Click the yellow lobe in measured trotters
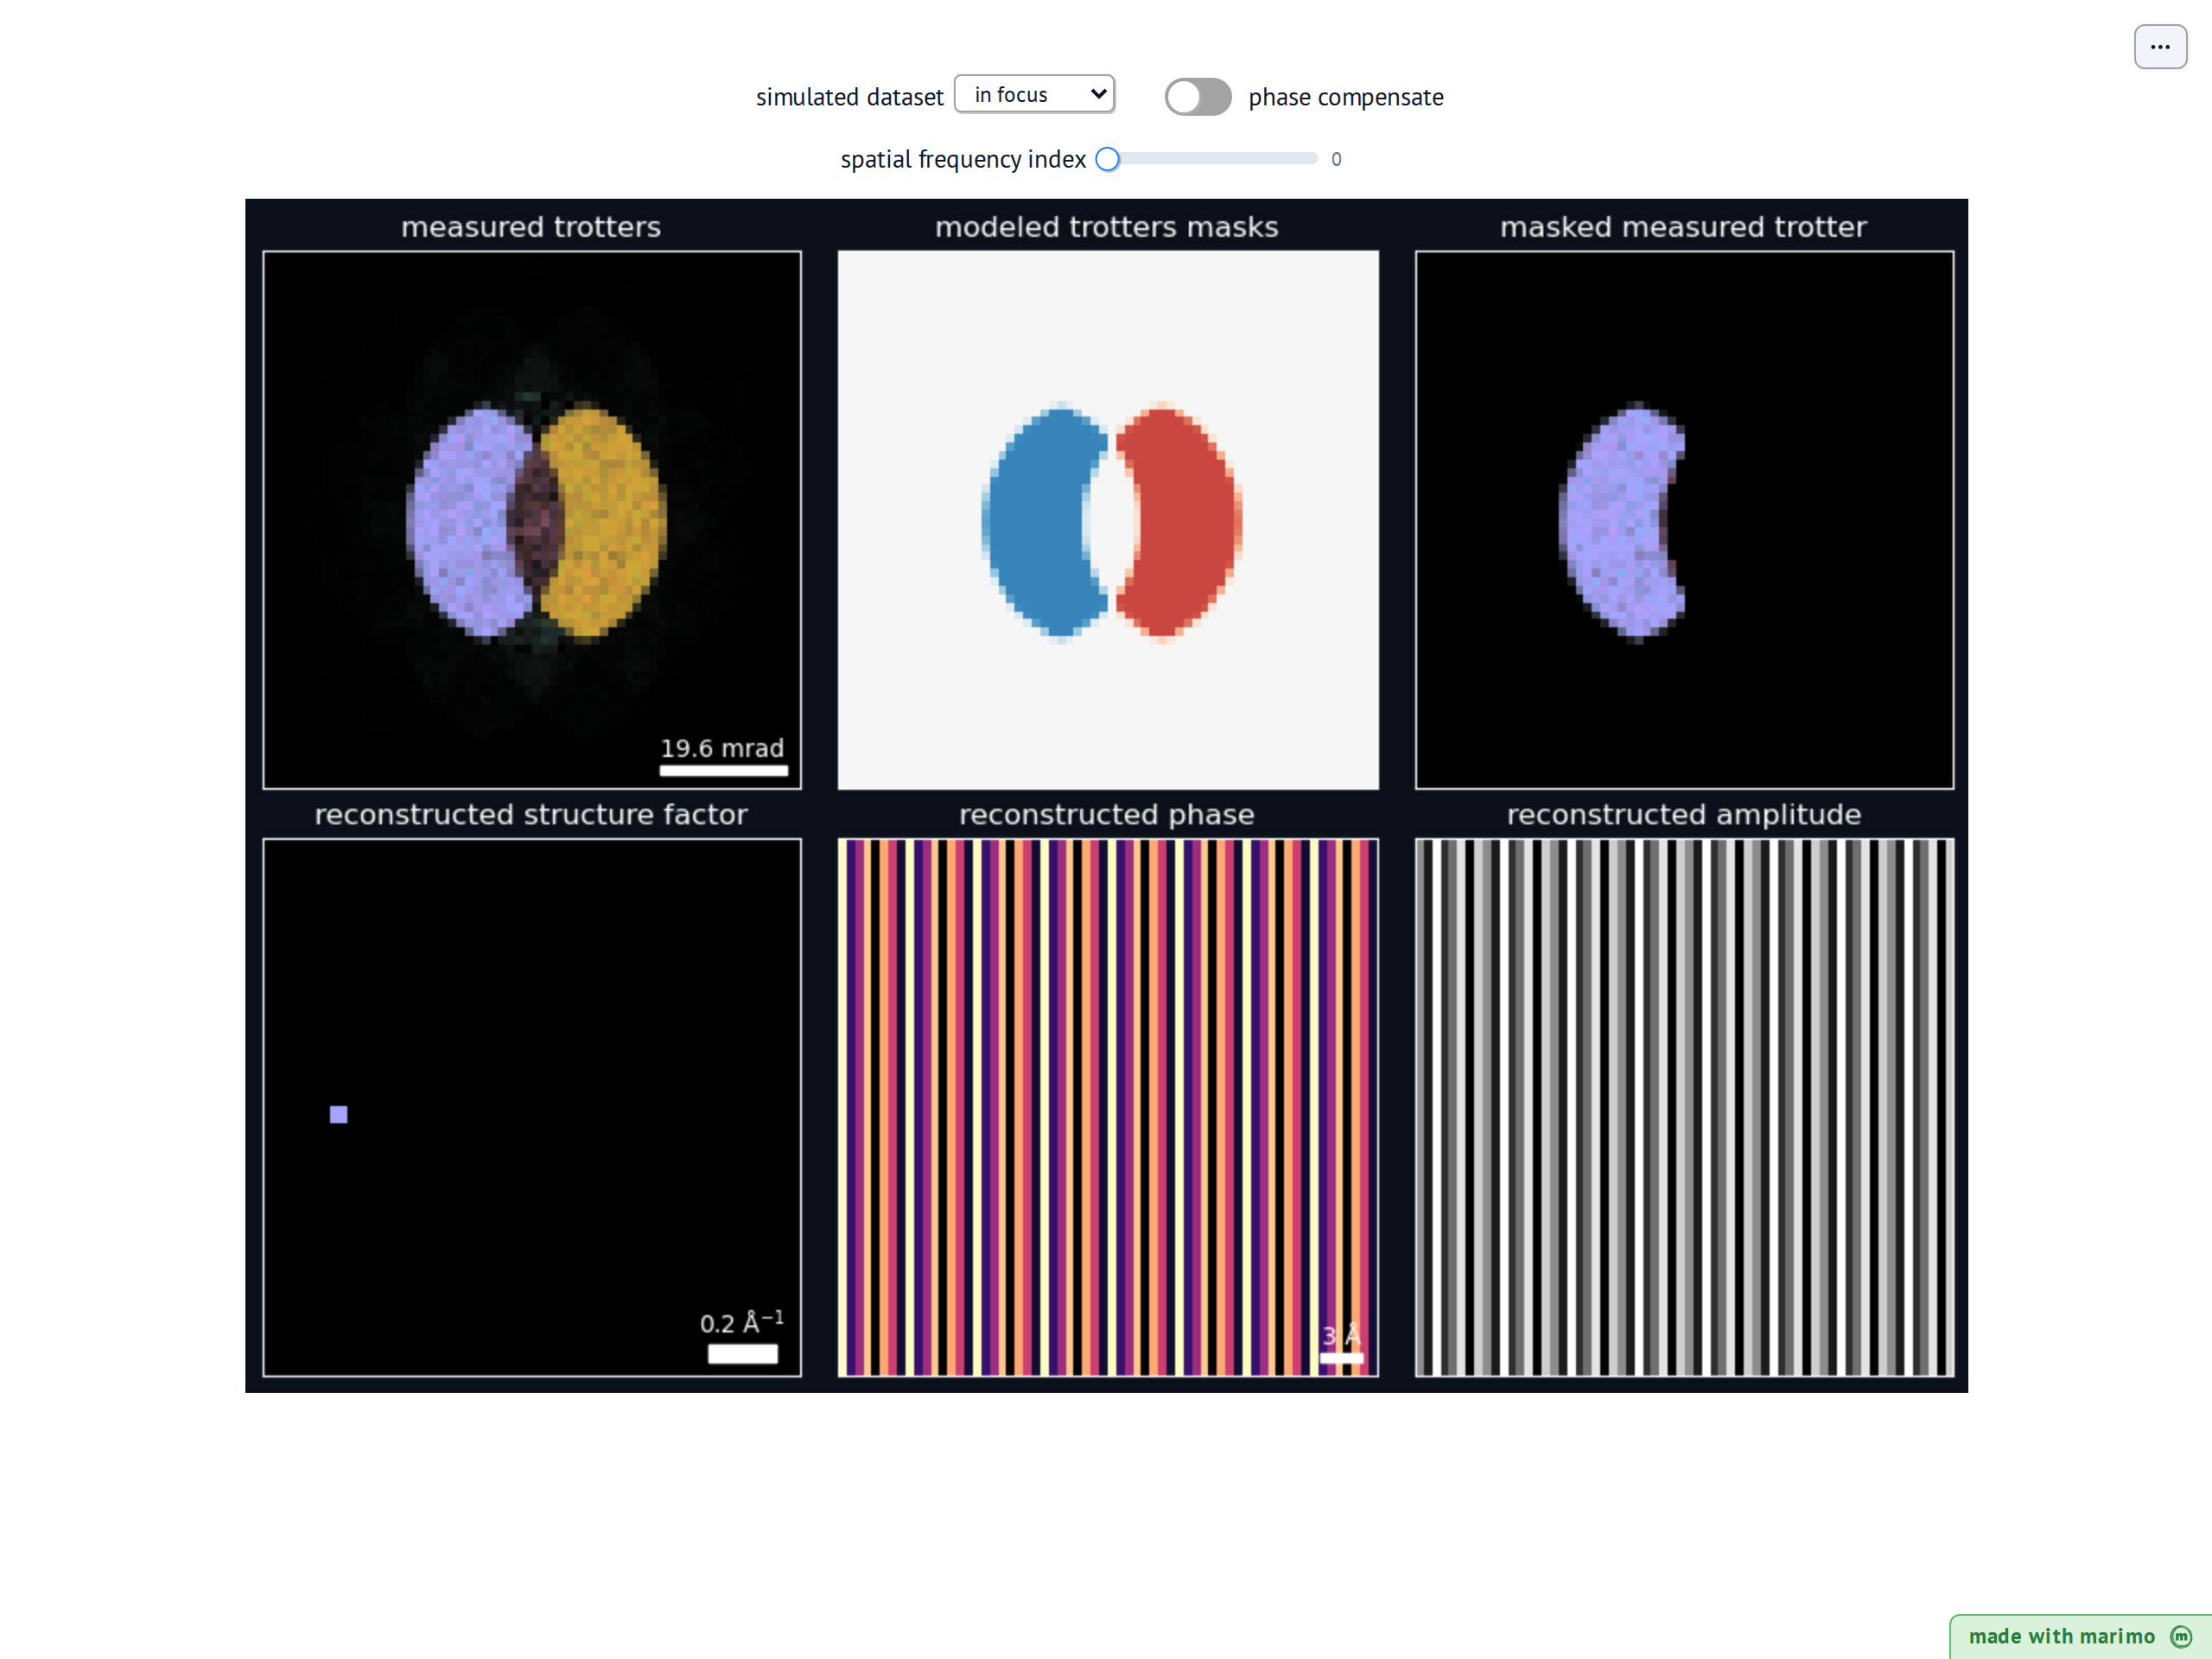This screenshot has height=1659, width=2212. pos(610,520)
